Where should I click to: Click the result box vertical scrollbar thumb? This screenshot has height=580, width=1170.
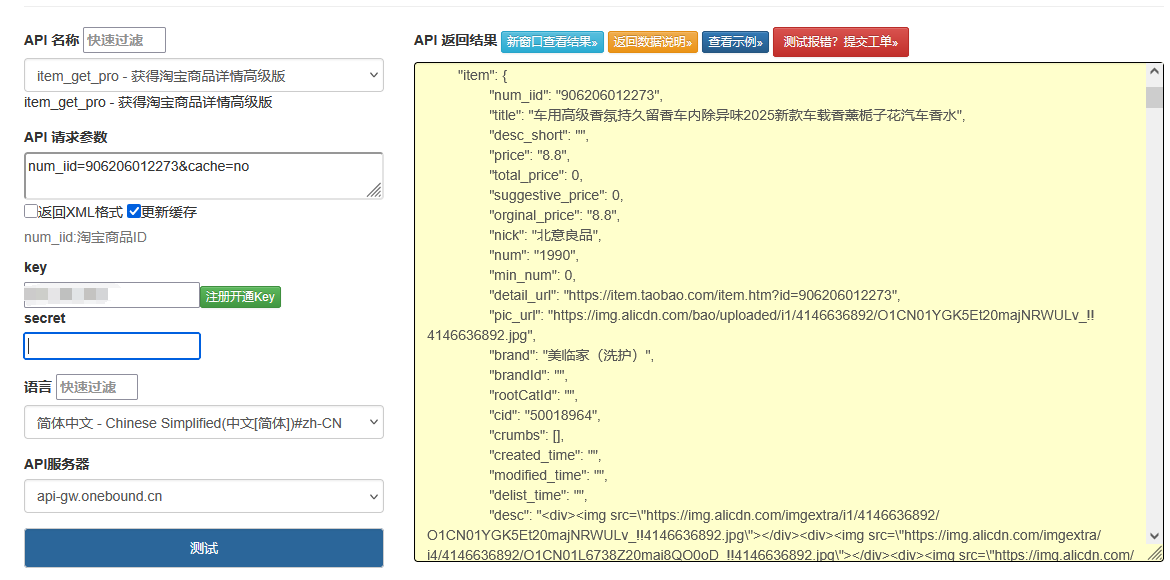point(1154,97)
